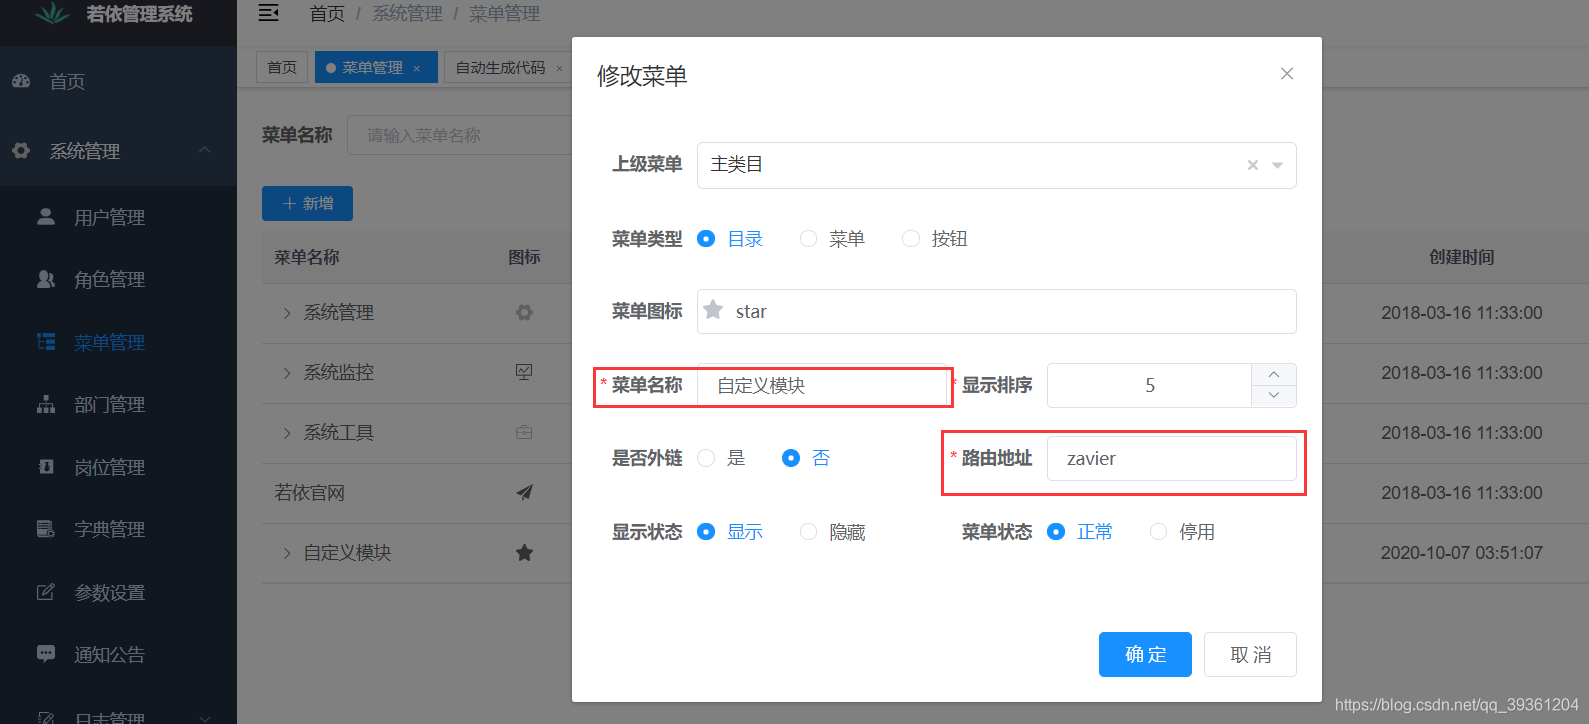The image size is (1589, 724).
Task: Switch to the 首页 page tab
Action: [282, 67]
